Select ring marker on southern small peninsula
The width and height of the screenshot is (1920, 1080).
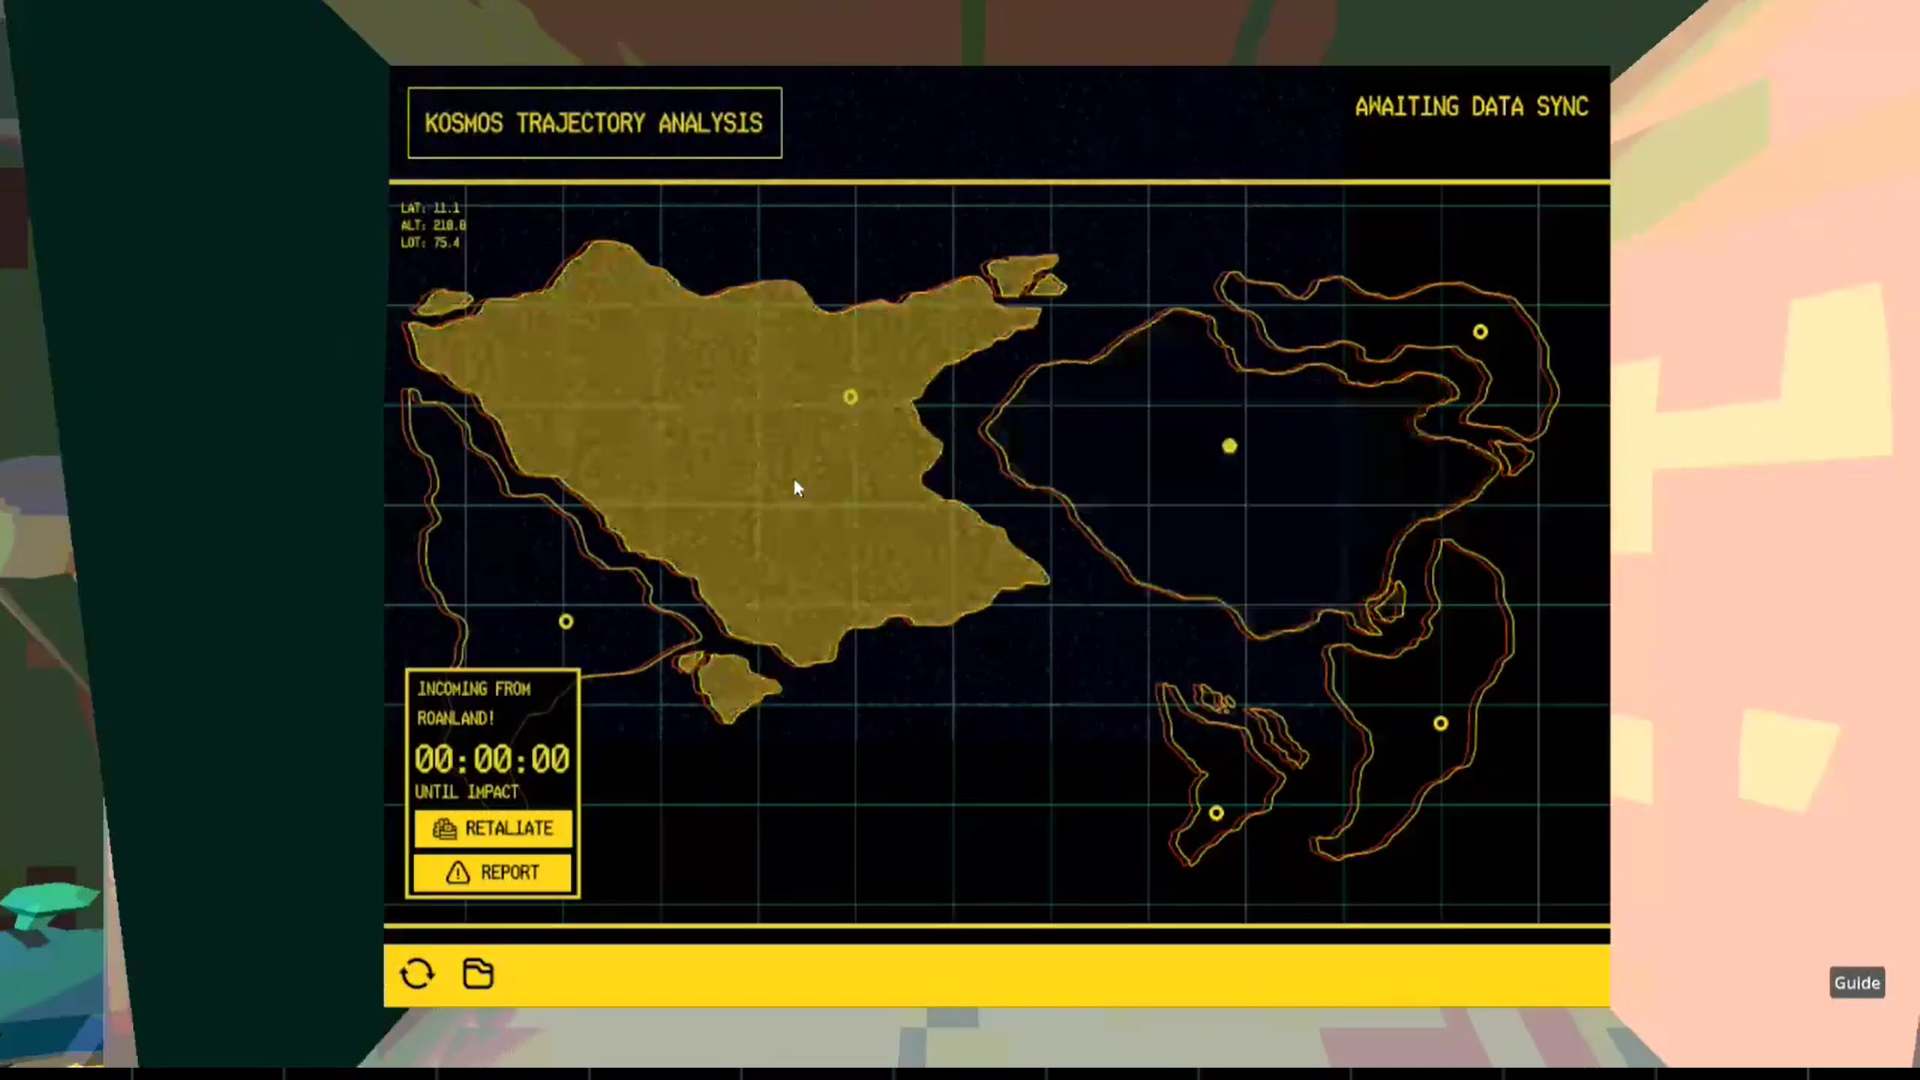coord(1216,813)
